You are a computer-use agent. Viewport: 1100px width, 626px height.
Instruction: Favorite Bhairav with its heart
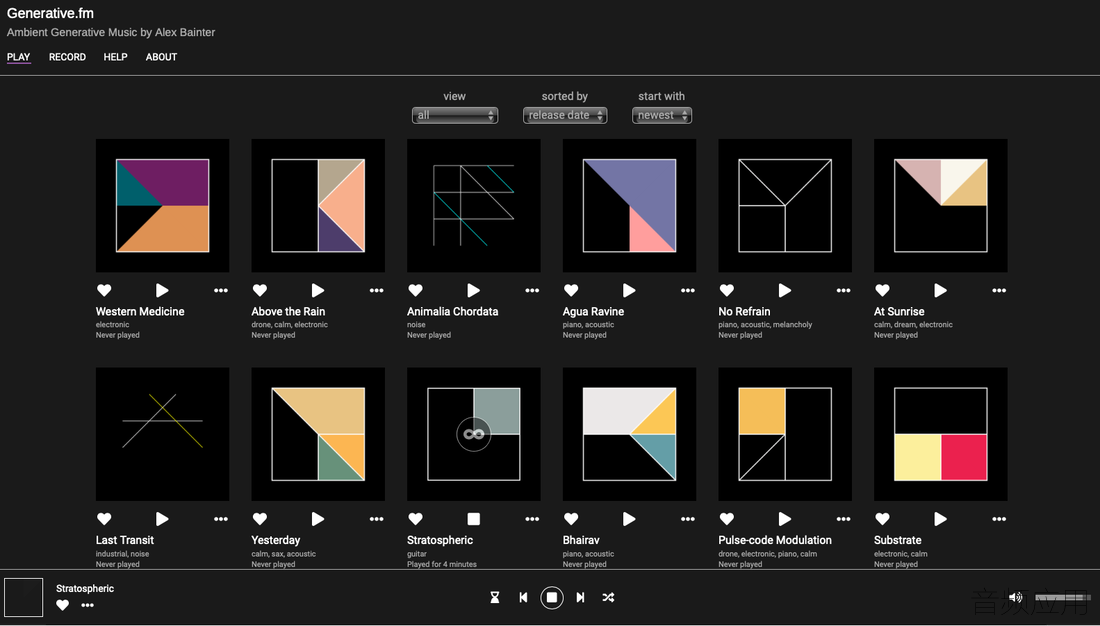pyautogui.click(x=571, y=519)
